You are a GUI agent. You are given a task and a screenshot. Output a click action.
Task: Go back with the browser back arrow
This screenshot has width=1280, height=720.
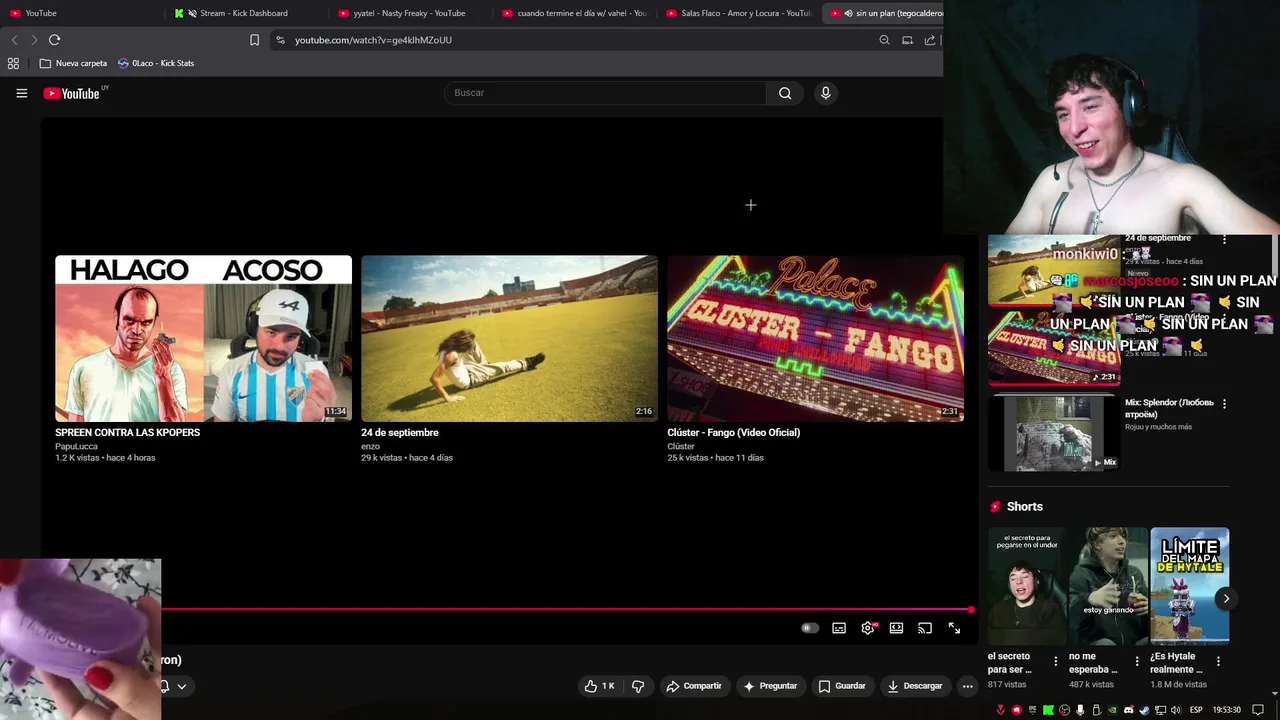14,40
